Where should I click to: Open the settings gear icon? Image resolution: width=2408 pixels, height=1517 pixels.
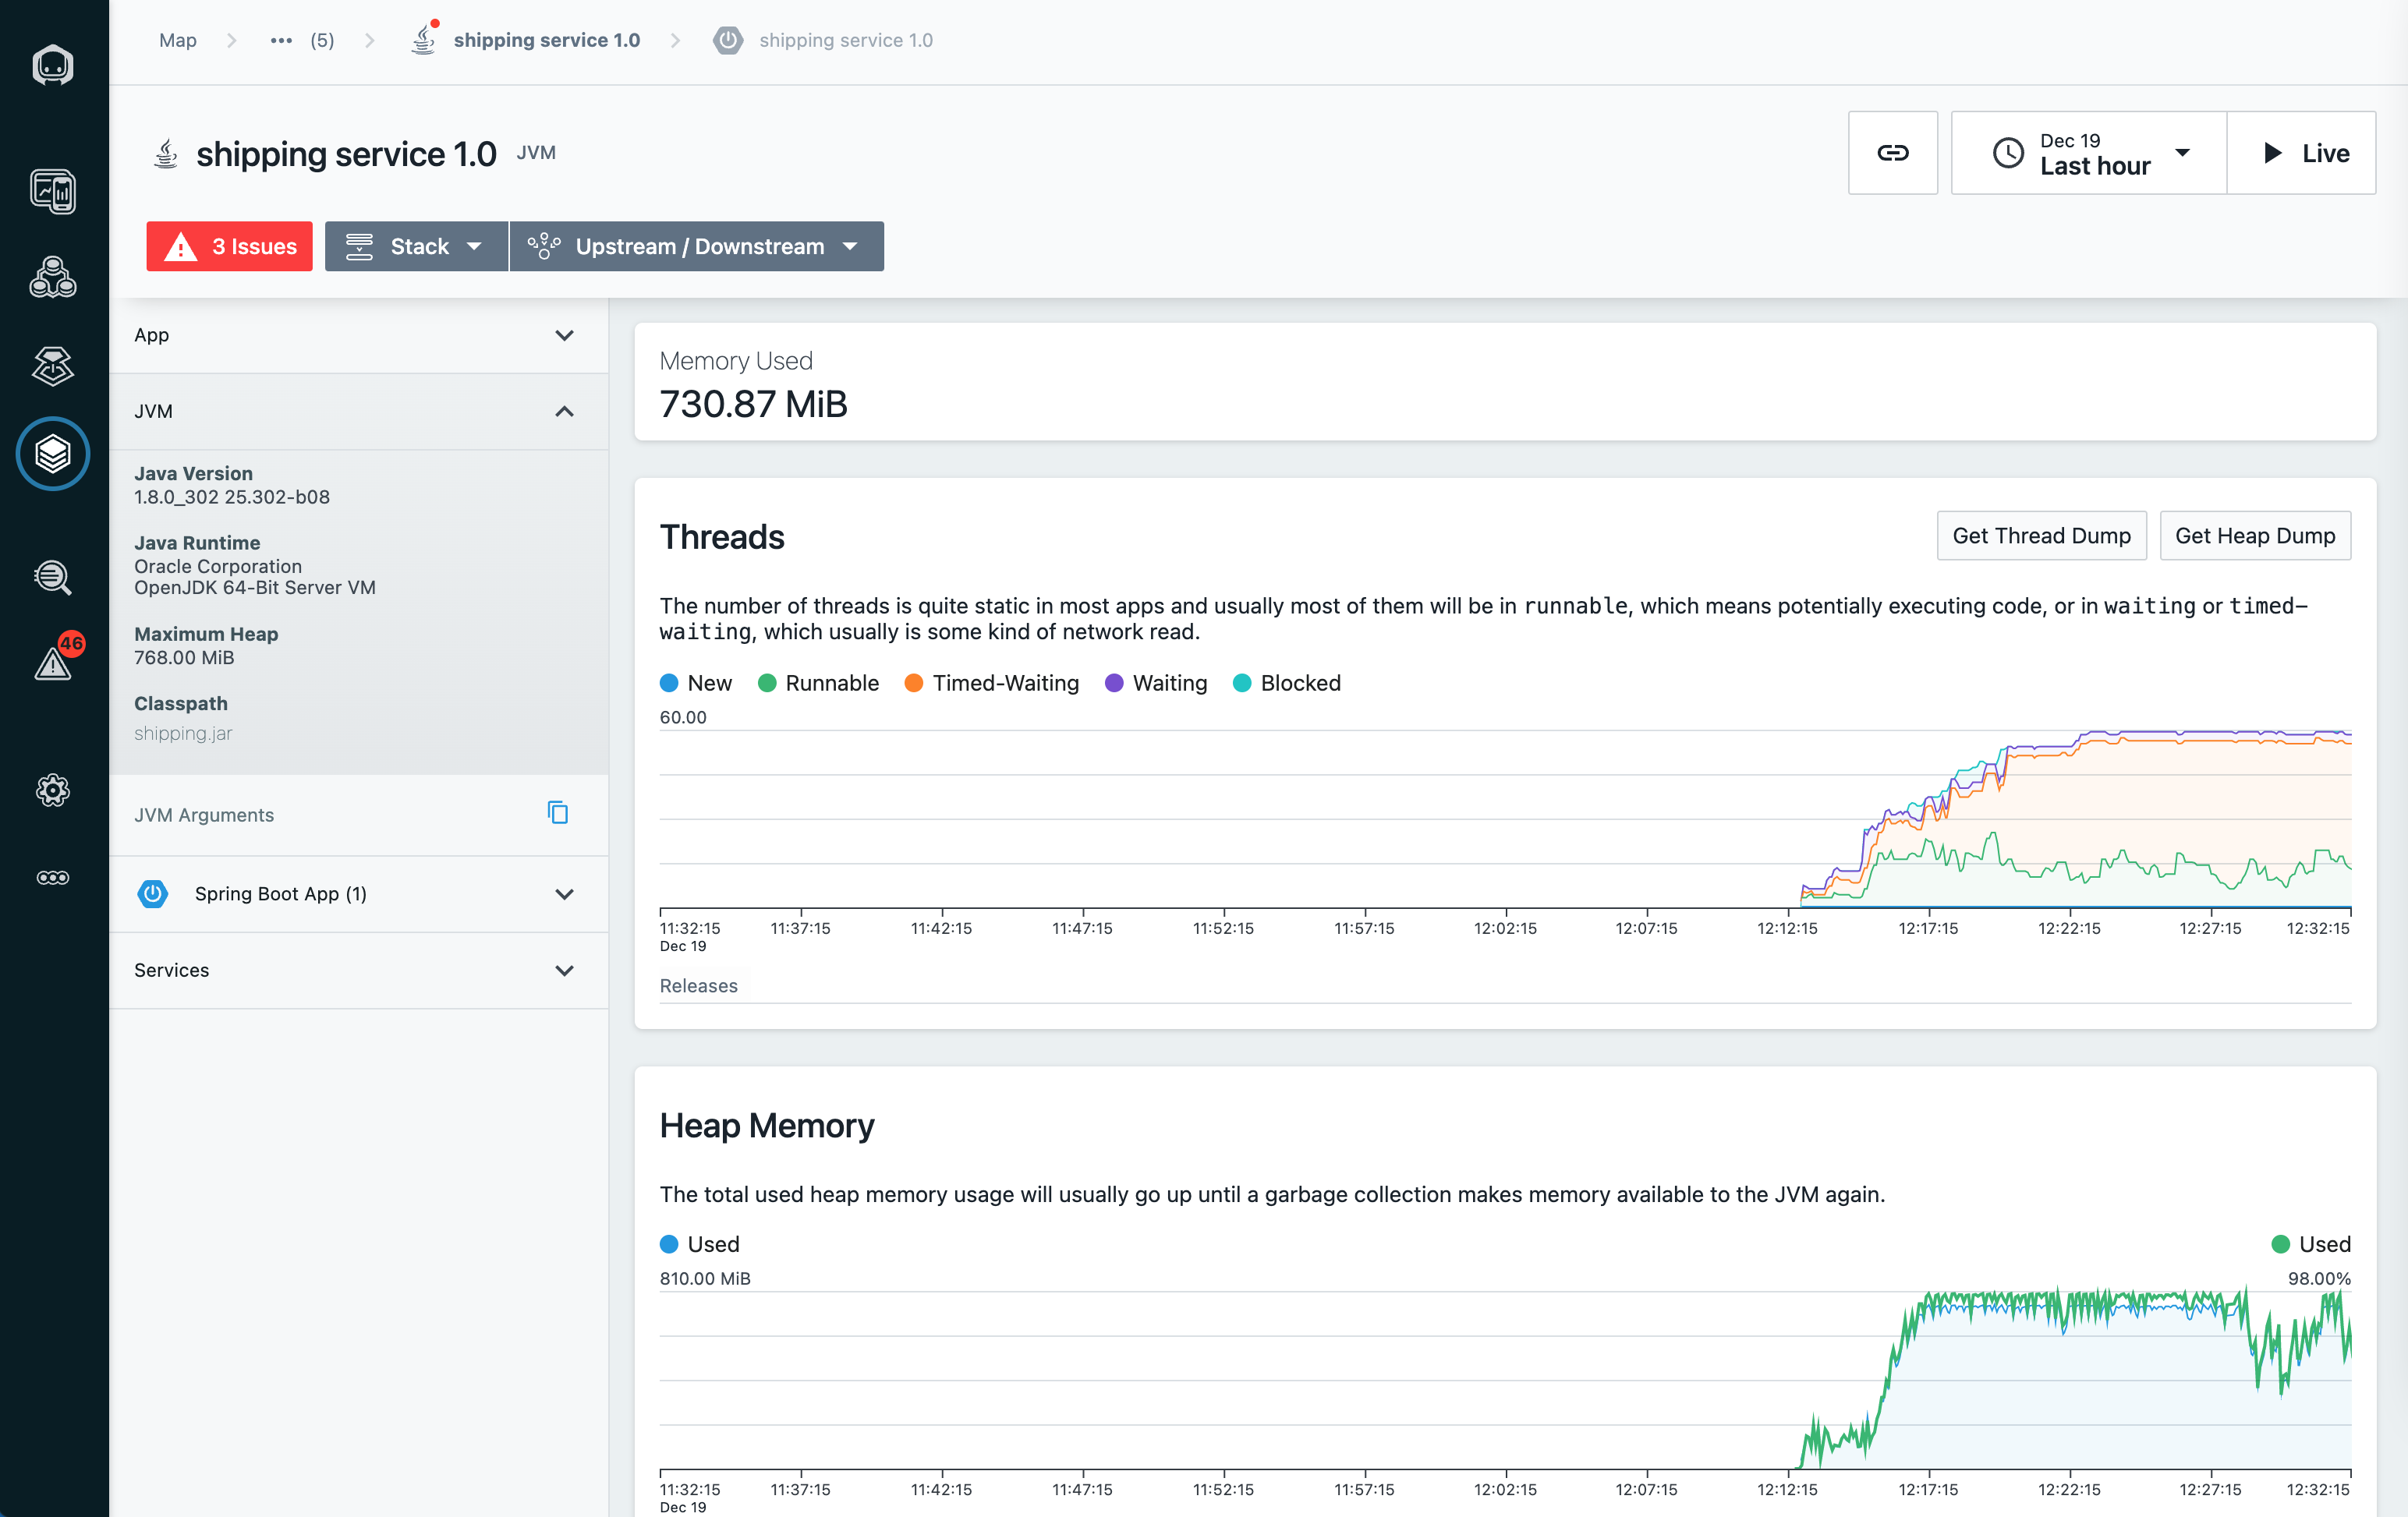coord(53,790)
